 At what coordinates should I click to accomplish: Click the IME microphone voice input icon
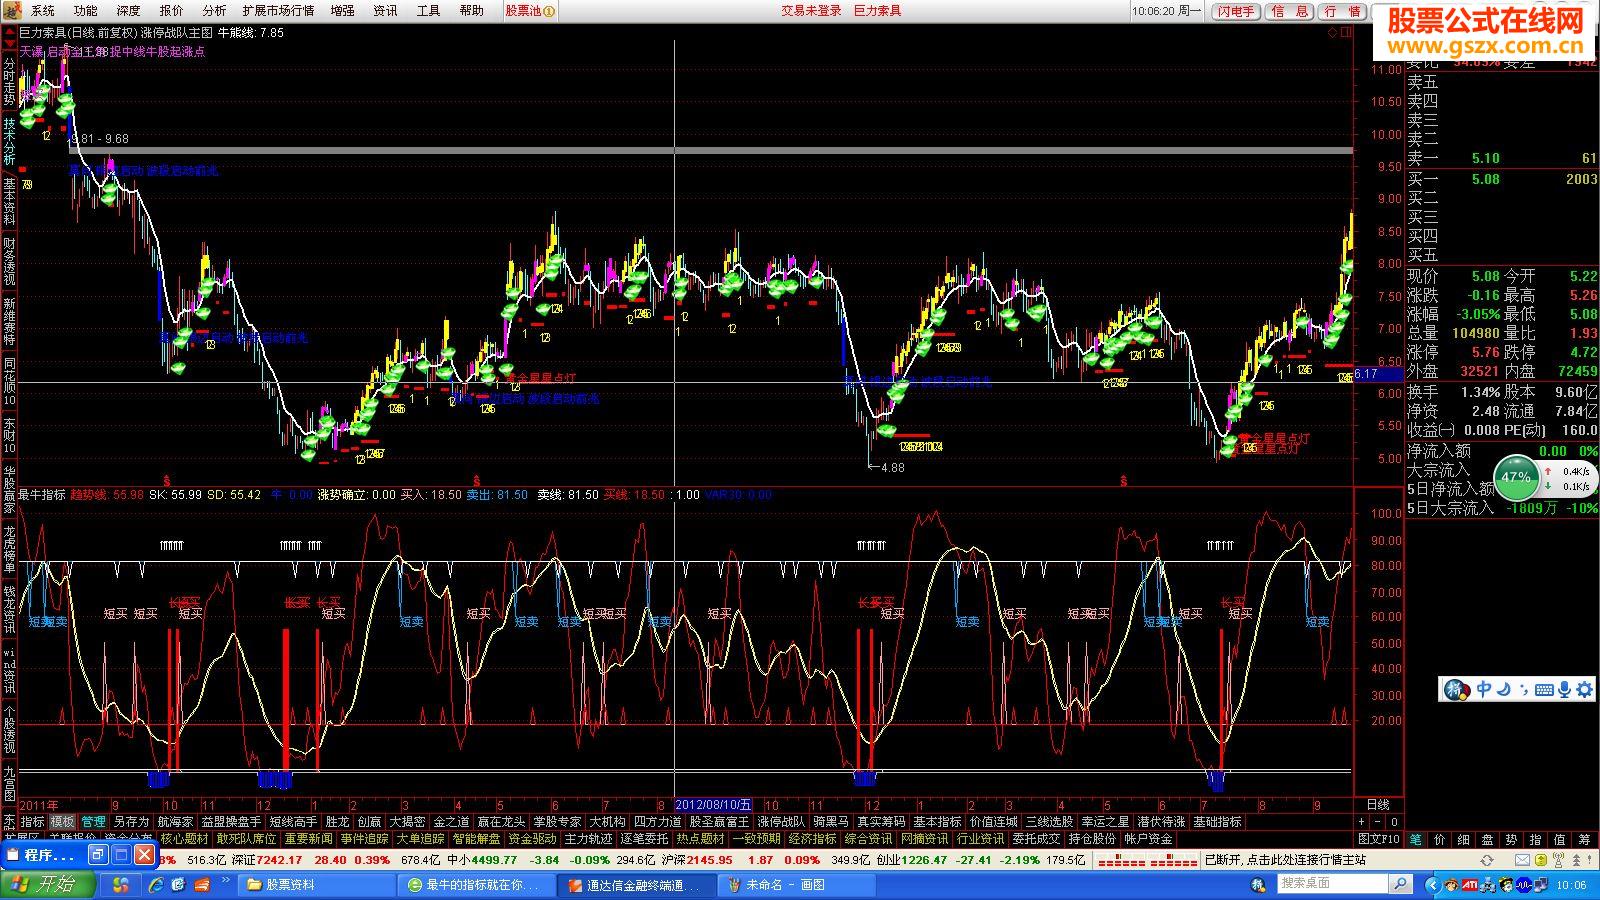click(x=1565, y=689)
